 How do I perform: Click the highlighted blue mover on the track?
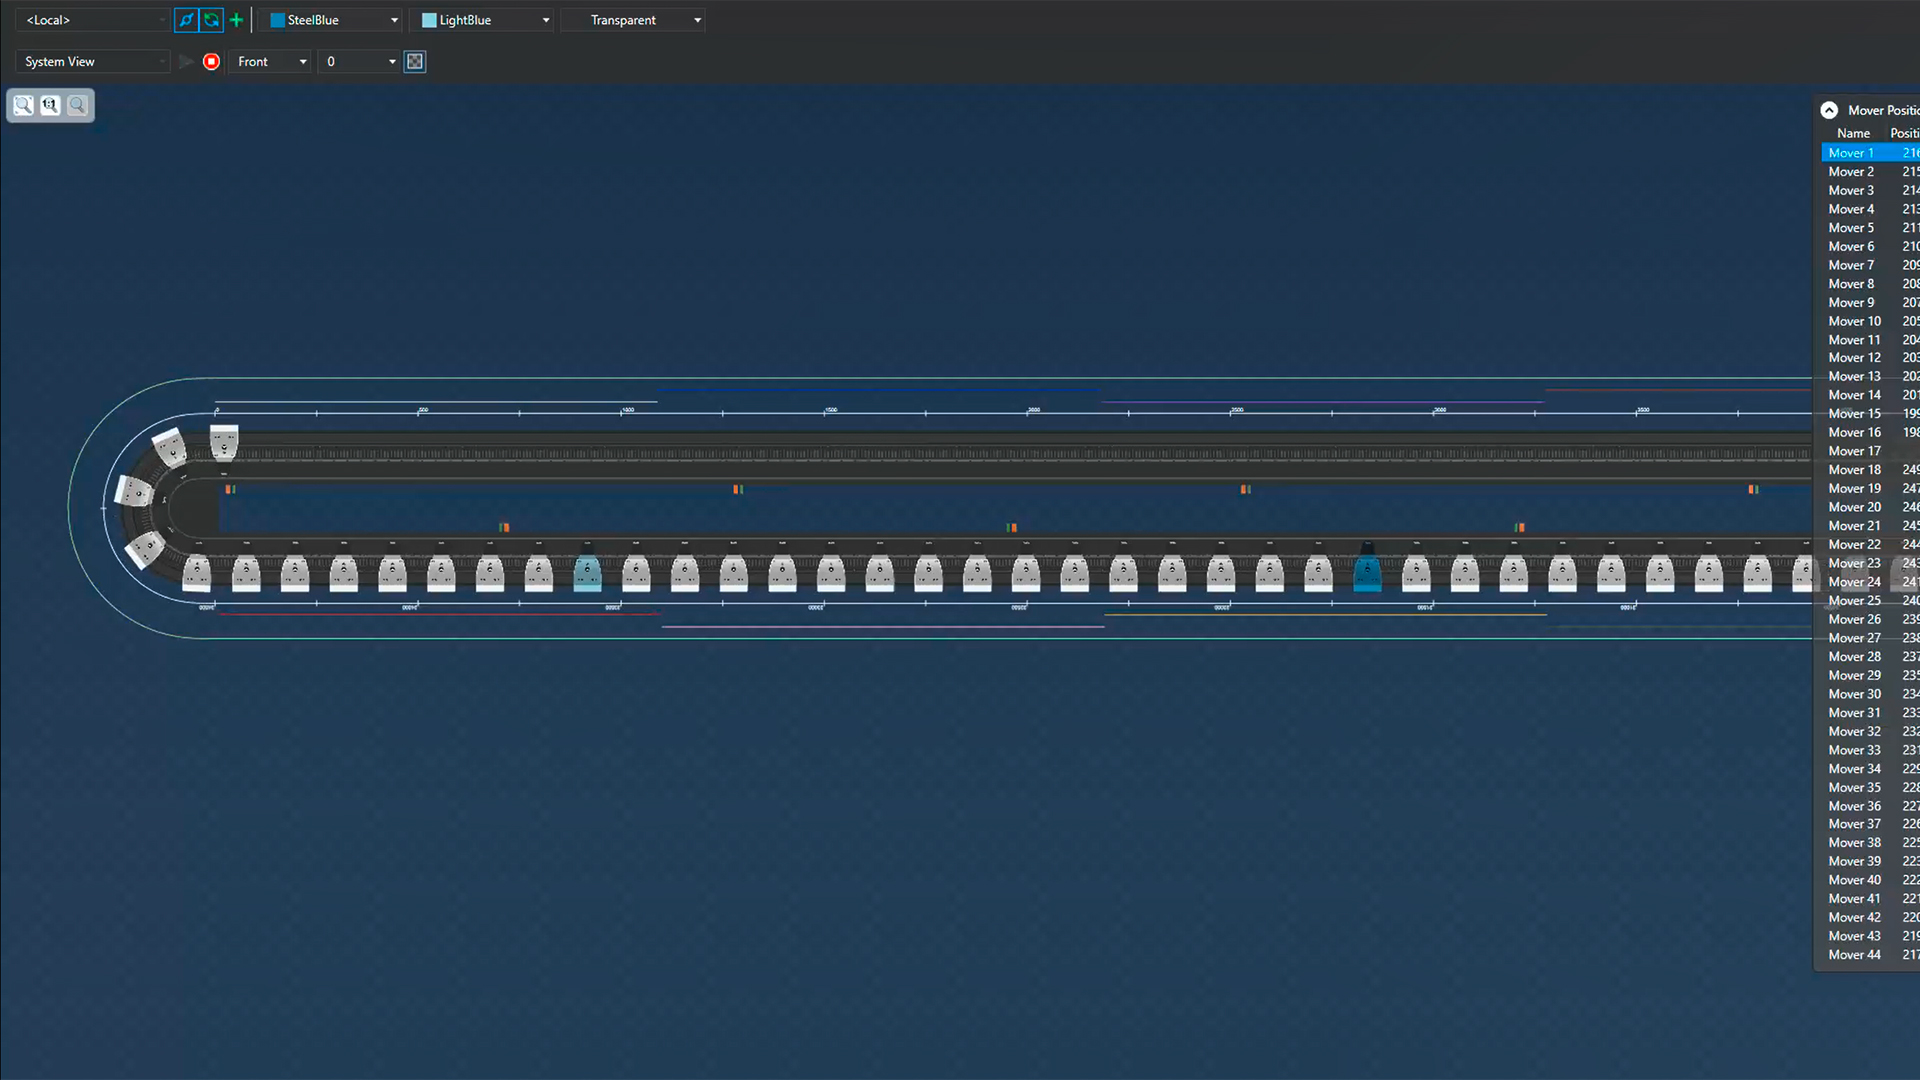click(x=1367, y=572)
